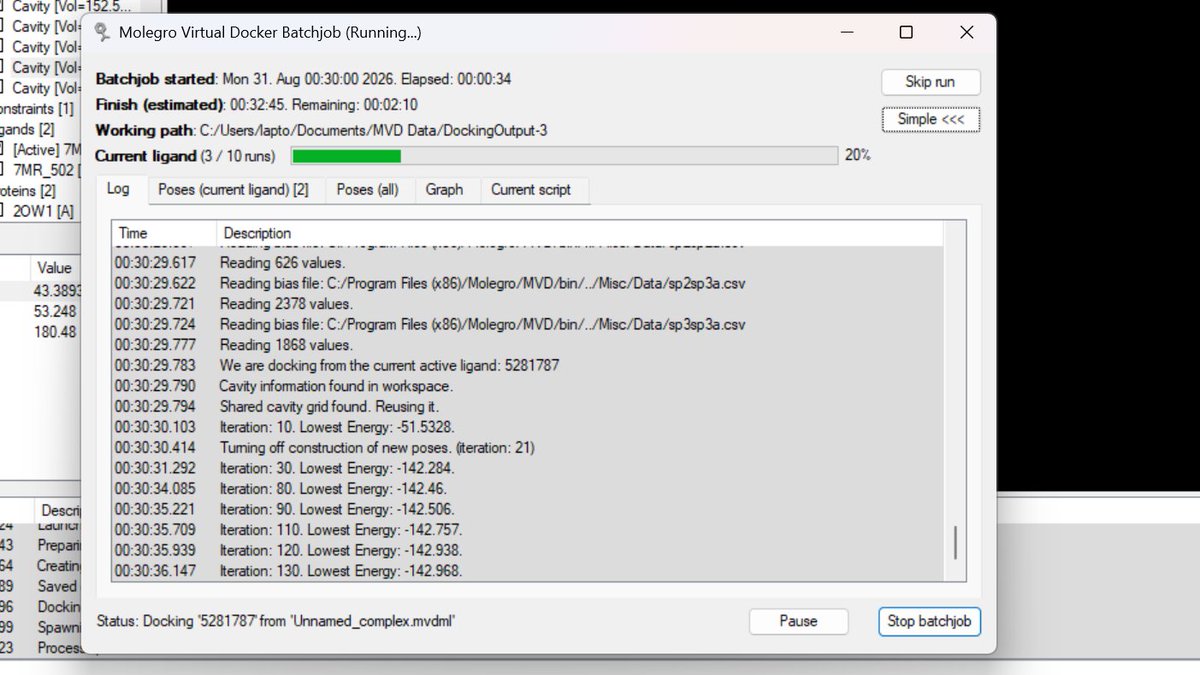Select log row reading sp2sp3a.csv bias file
Viewport: 1200px width, 675px height.
pos(526,283)
